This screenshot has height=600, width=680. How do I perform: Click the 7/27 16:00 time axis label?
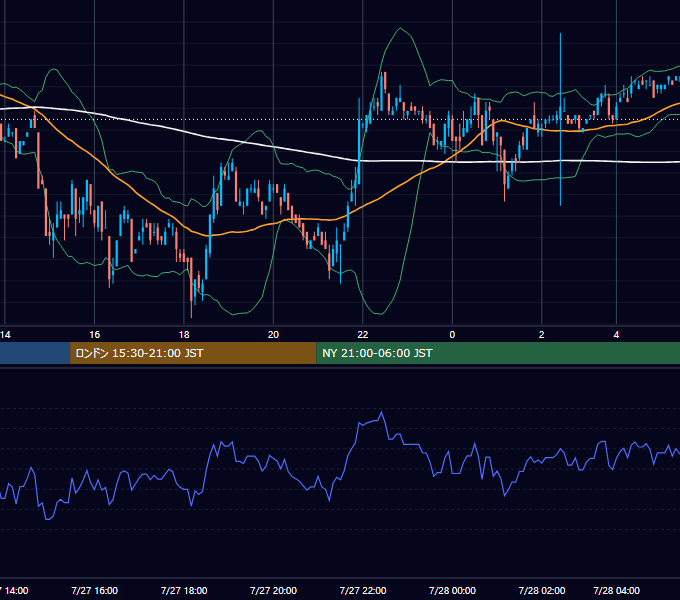(x=95, y=590)
